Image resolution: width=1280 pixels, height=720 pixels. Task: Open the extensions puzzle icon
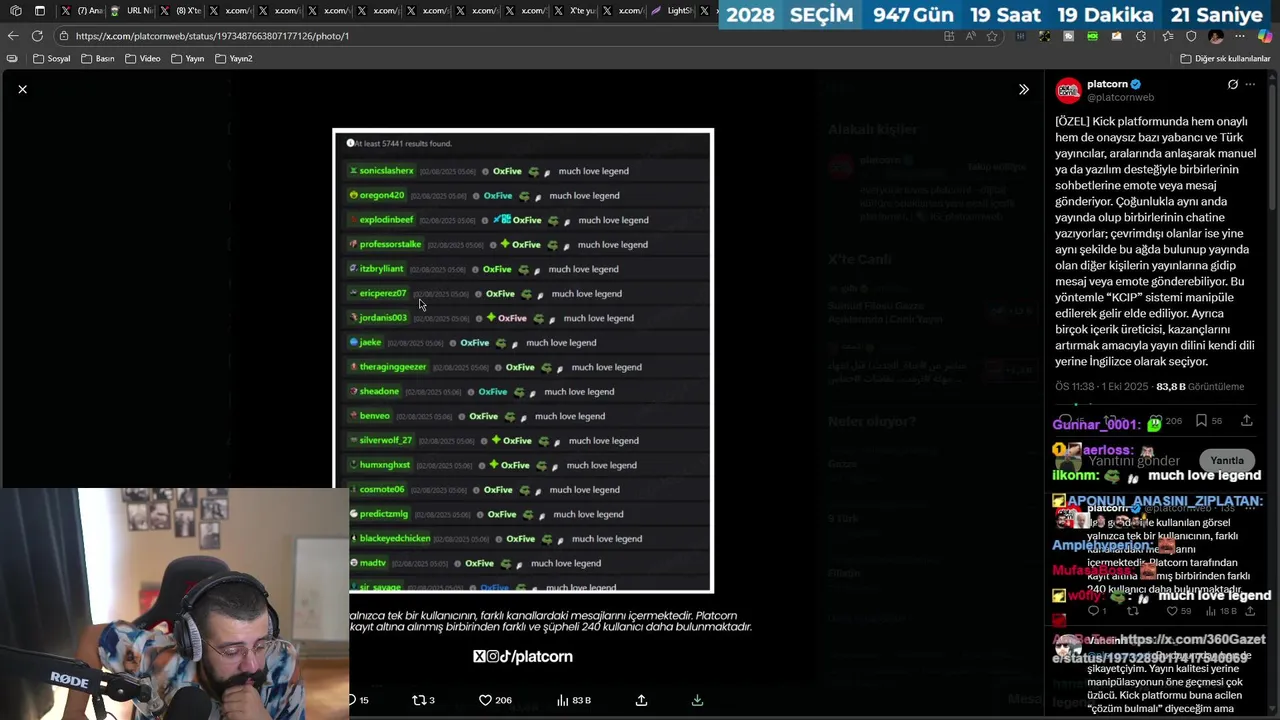tap(1141, 36)
